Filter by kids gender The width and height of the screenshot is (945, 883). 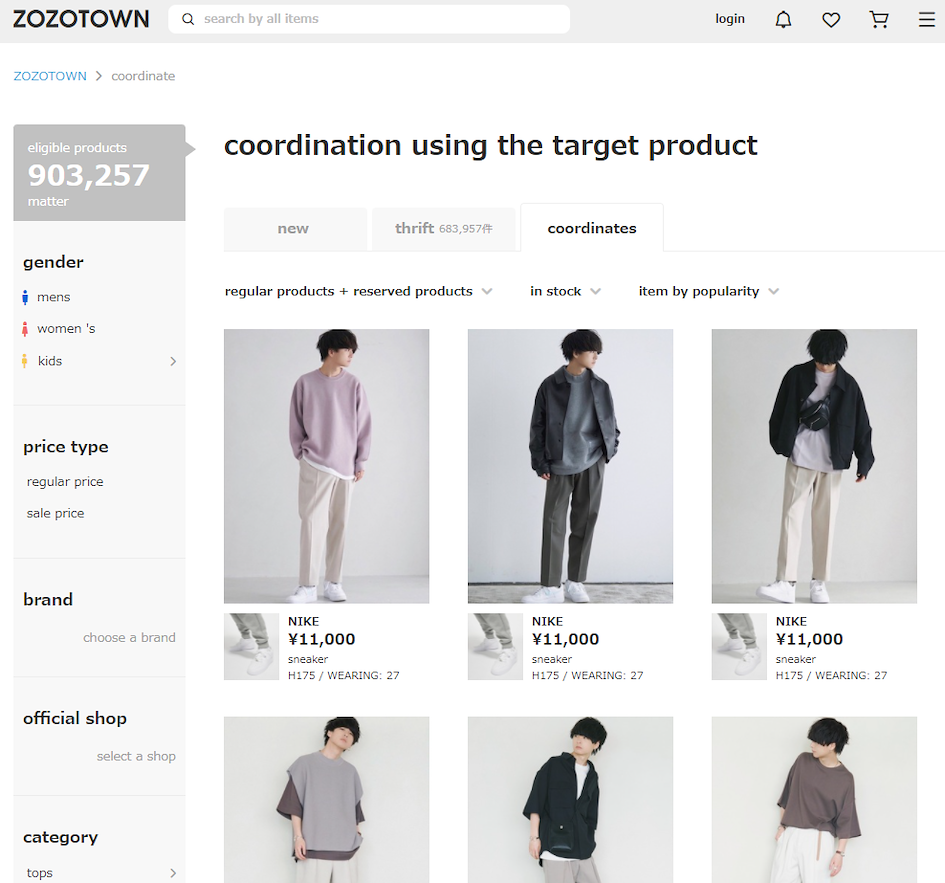coord(50,361)
